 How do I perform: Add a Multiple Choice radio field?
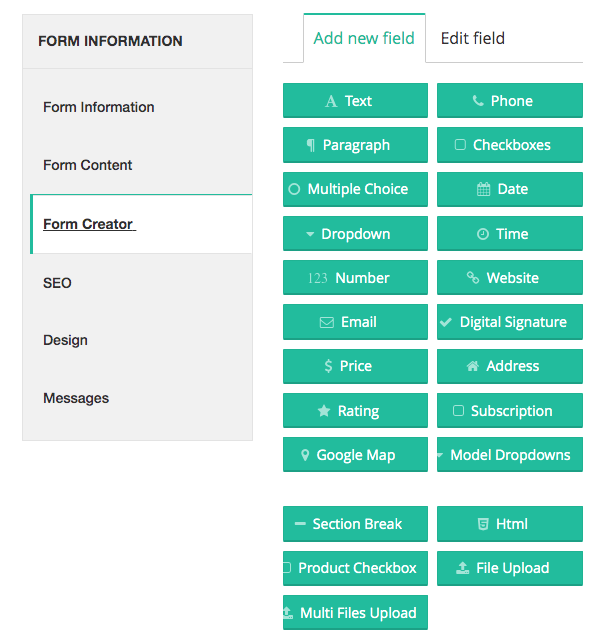(355, 189)
